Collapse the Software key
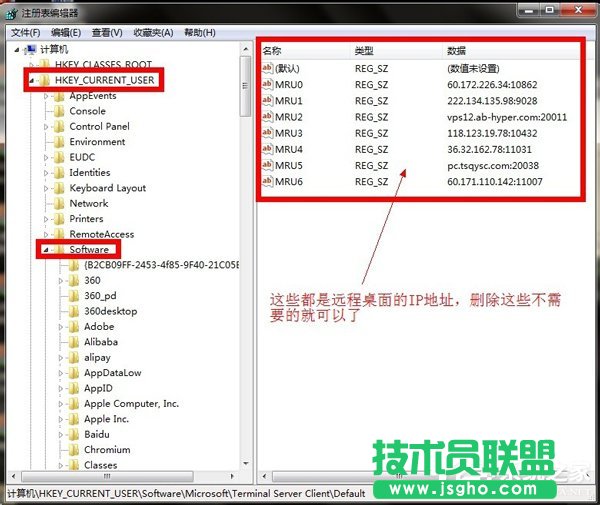 coord(46,250)
